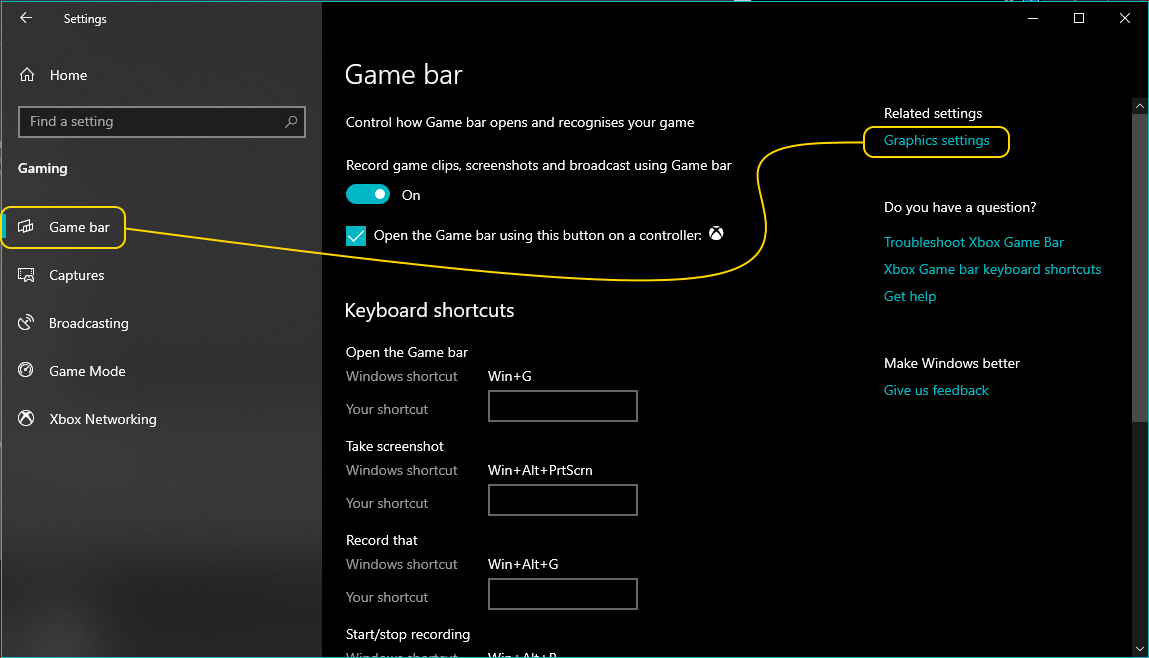Click Troubleshoot Xbox Game Bar link
The height and width of the screenshot is (658, 1149).
[x=973, y=243]
